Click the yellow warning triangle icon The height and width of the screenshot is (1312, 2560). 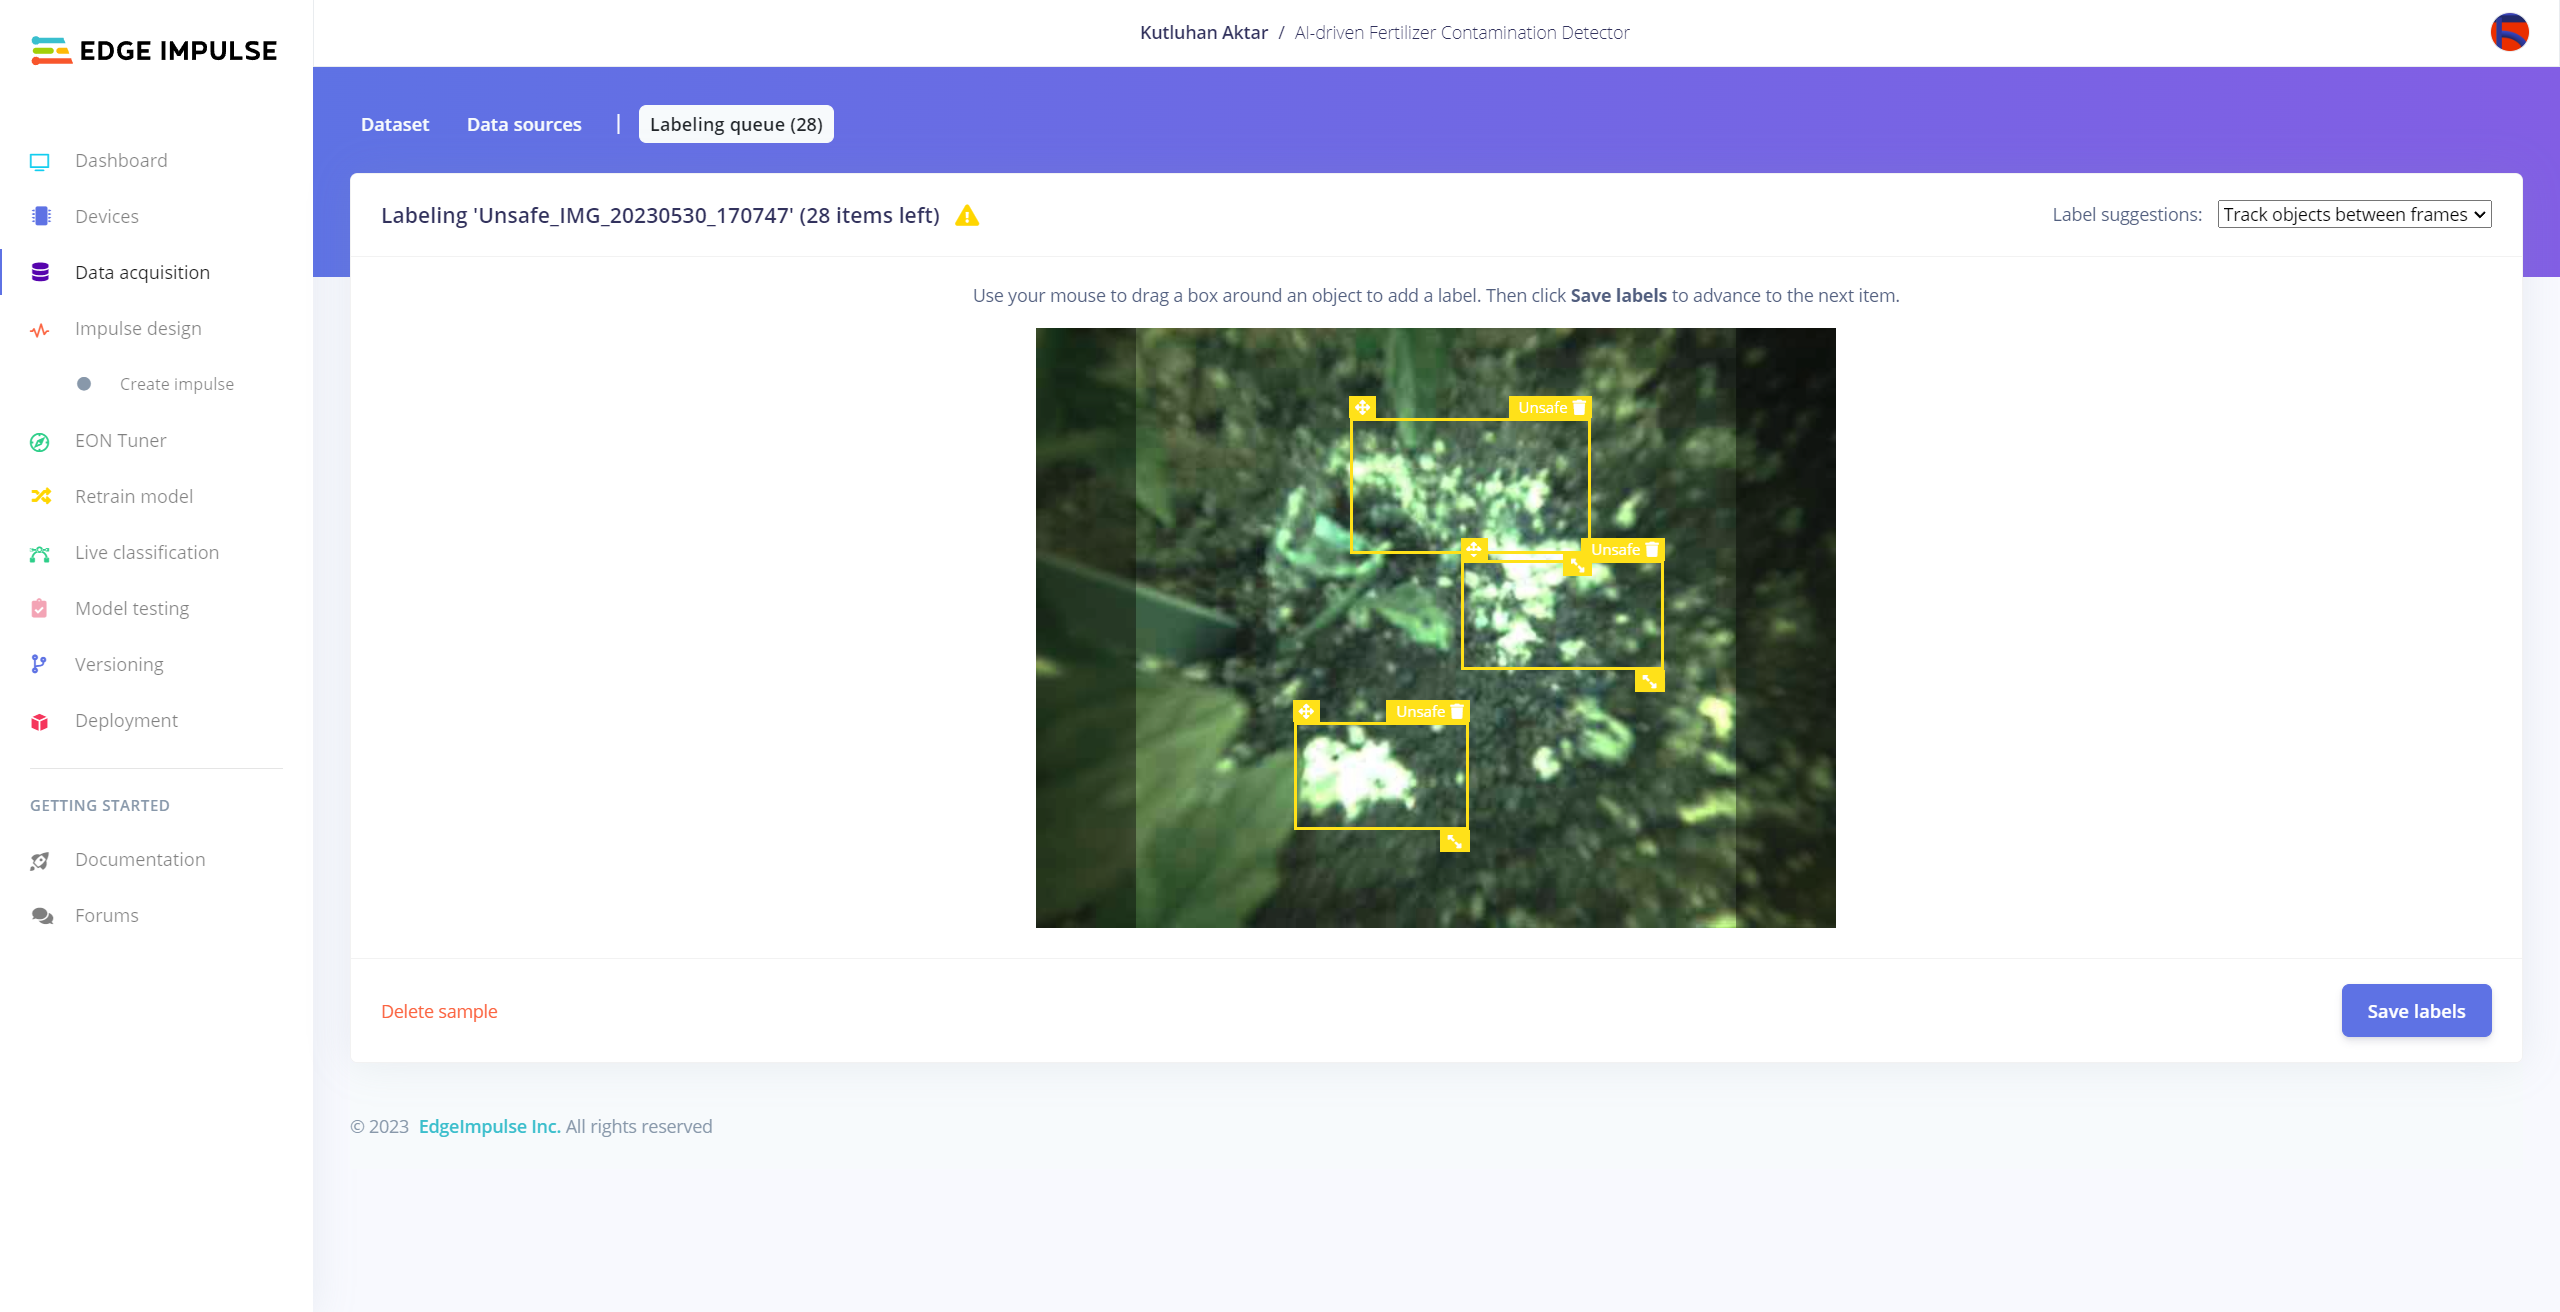tap(967, 216)
